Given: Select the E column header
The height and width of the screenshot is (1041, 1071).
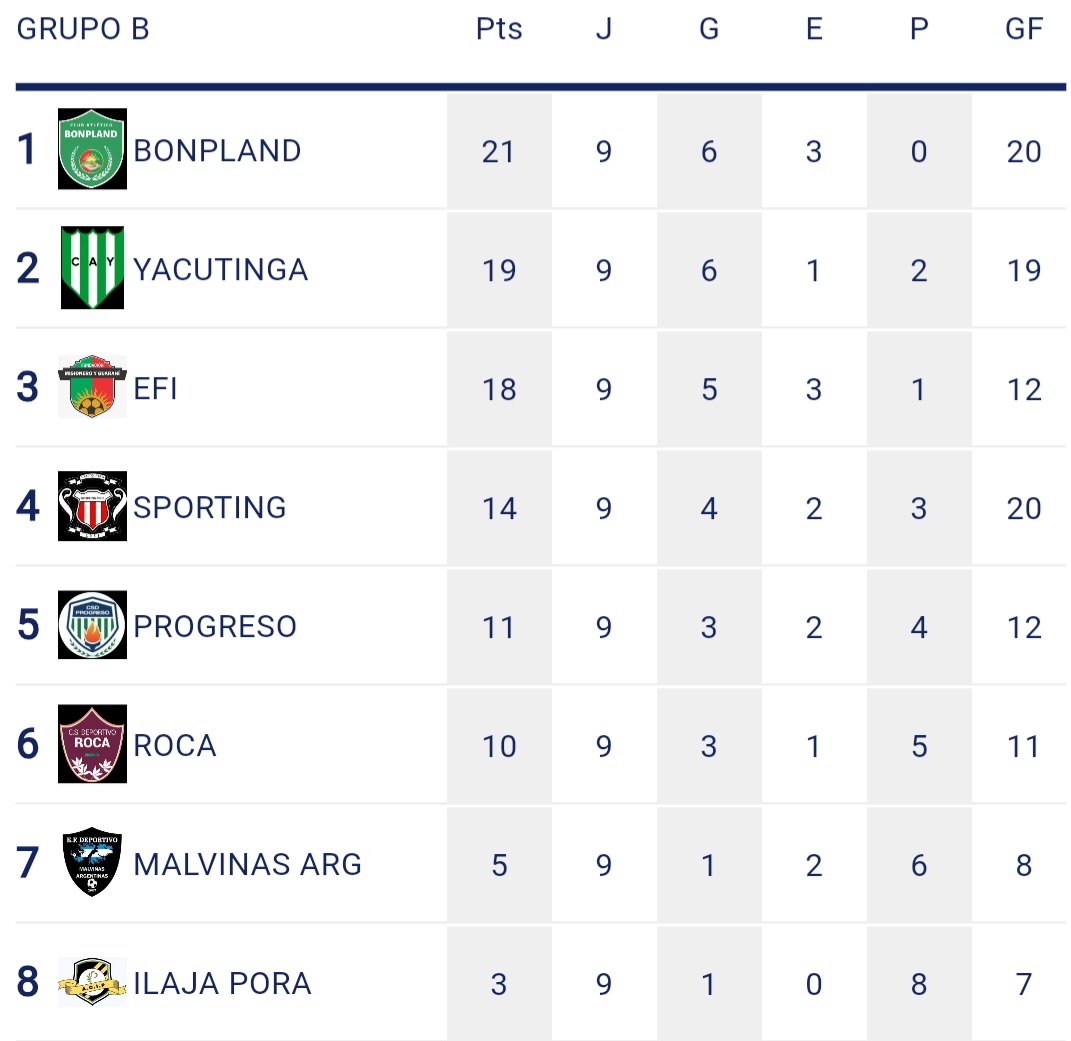Looking at the screenshot, I should click(814, 29).
